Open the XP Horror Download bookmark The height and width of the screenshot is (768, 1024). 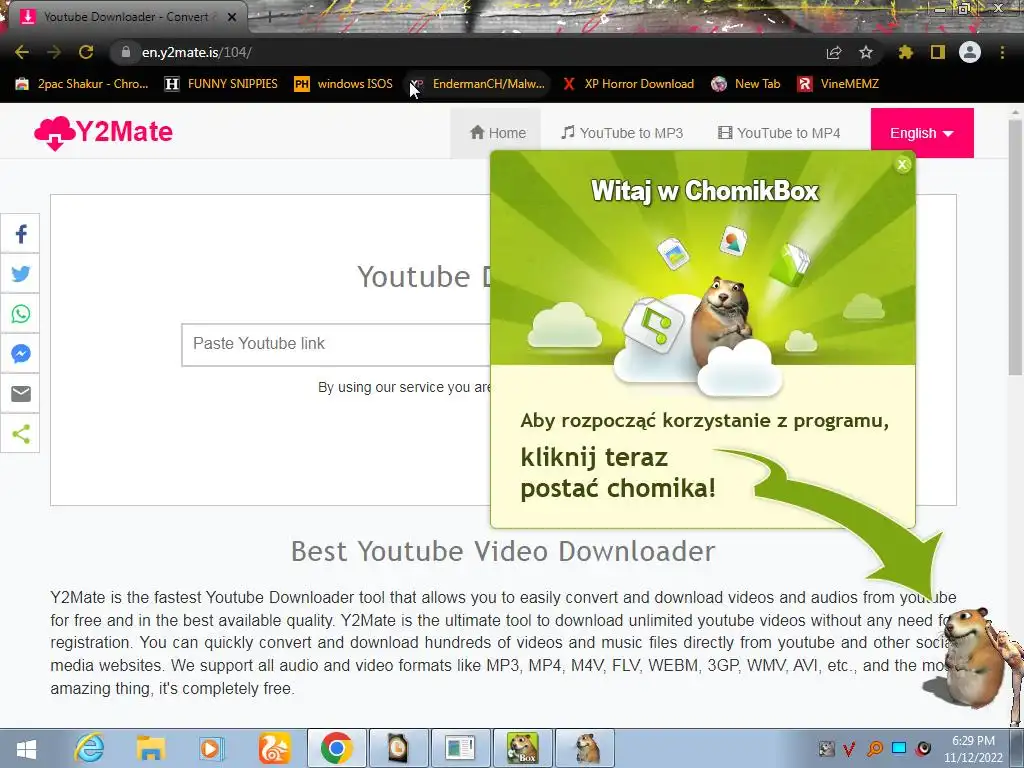coord(628,84)
